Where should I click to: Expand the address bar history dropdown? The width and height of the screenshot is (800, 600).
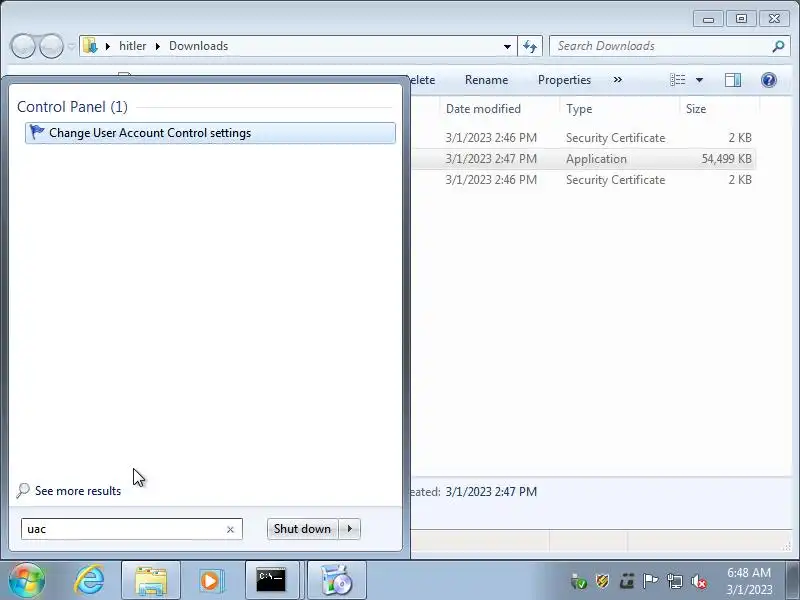click(x=507, y=46)
